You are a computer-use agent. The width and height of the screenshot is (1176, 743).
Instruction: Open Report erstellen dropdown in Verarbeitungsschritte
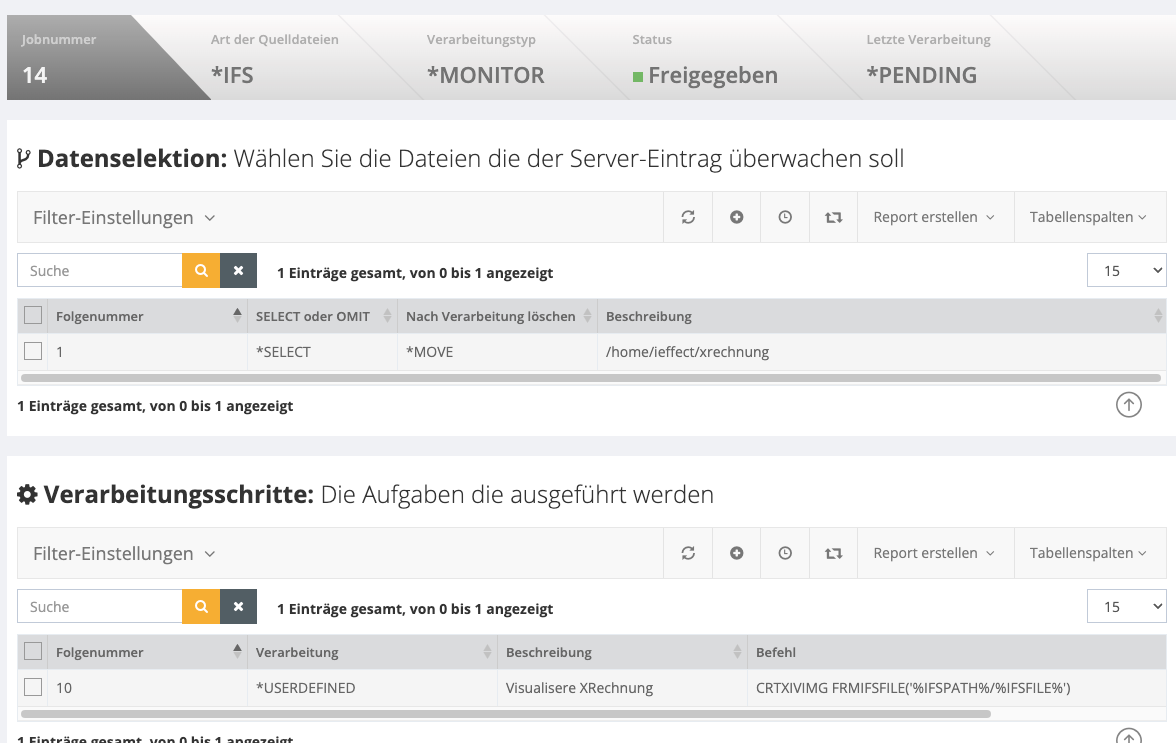click(x=934, y=553)
